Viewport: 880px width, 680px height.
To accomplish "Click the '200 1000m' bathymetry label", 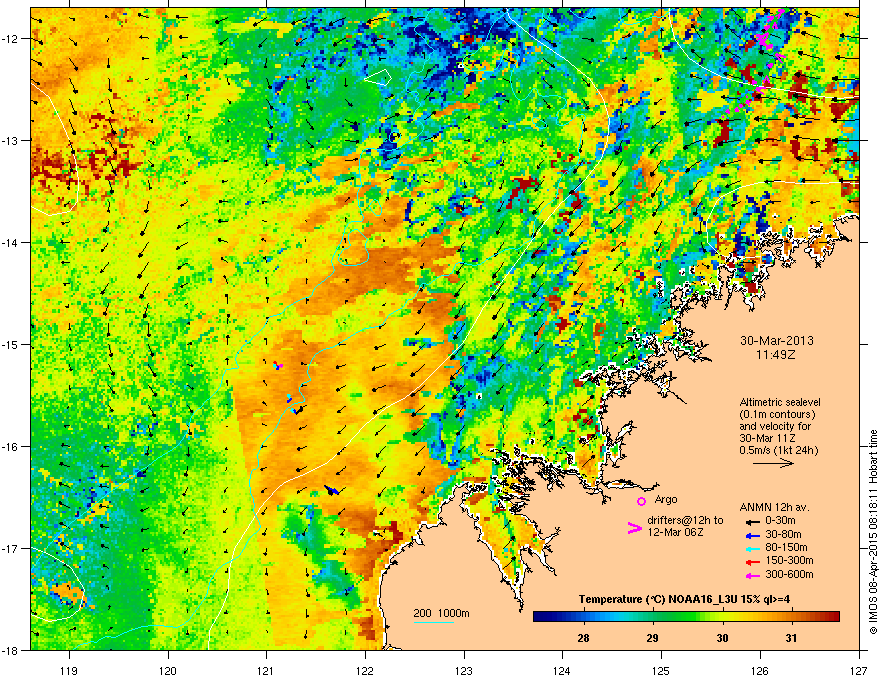I will (x=441, y=613).
